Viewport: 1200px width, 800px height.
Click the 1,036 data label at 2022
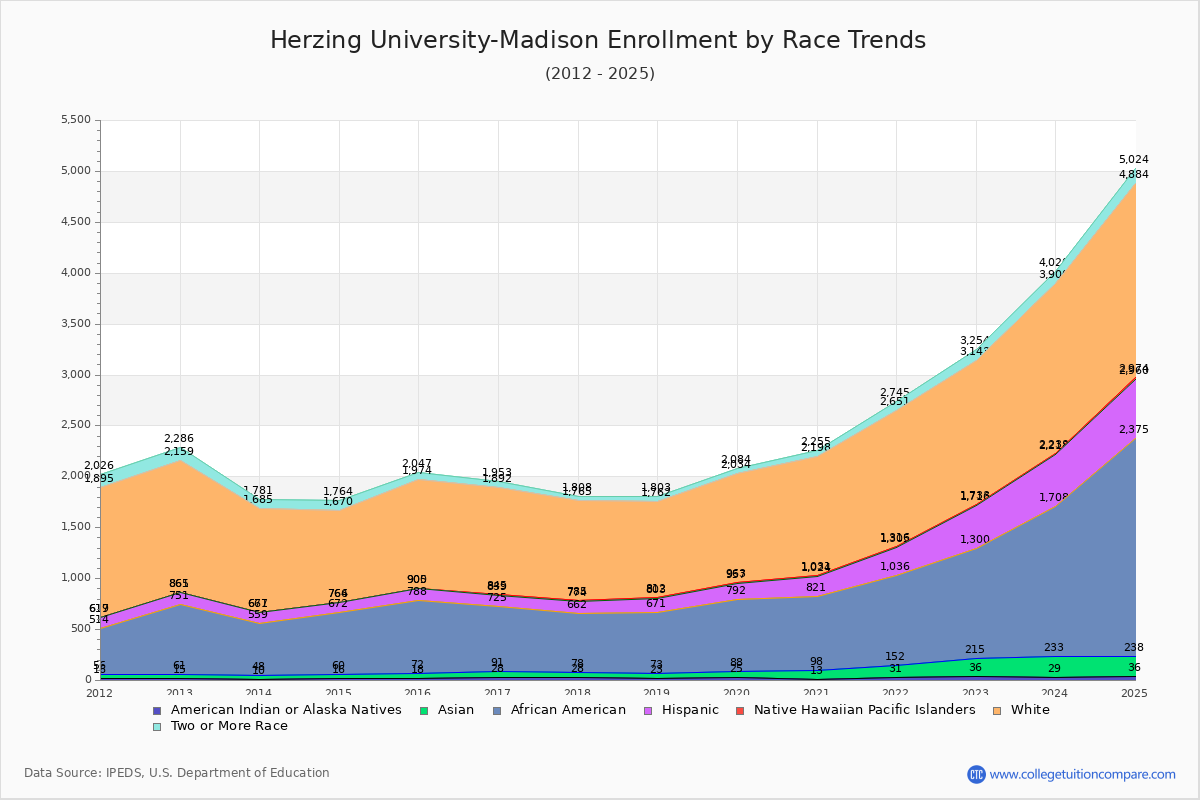[x=895, y=567]
